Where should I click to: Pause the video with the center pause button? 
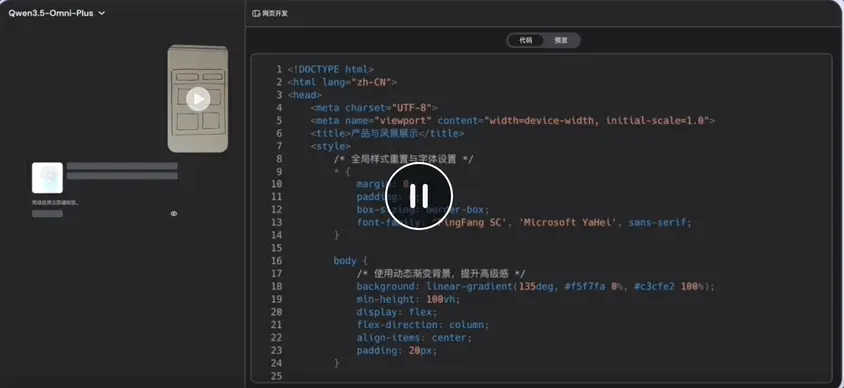click(x=418, y=195)
